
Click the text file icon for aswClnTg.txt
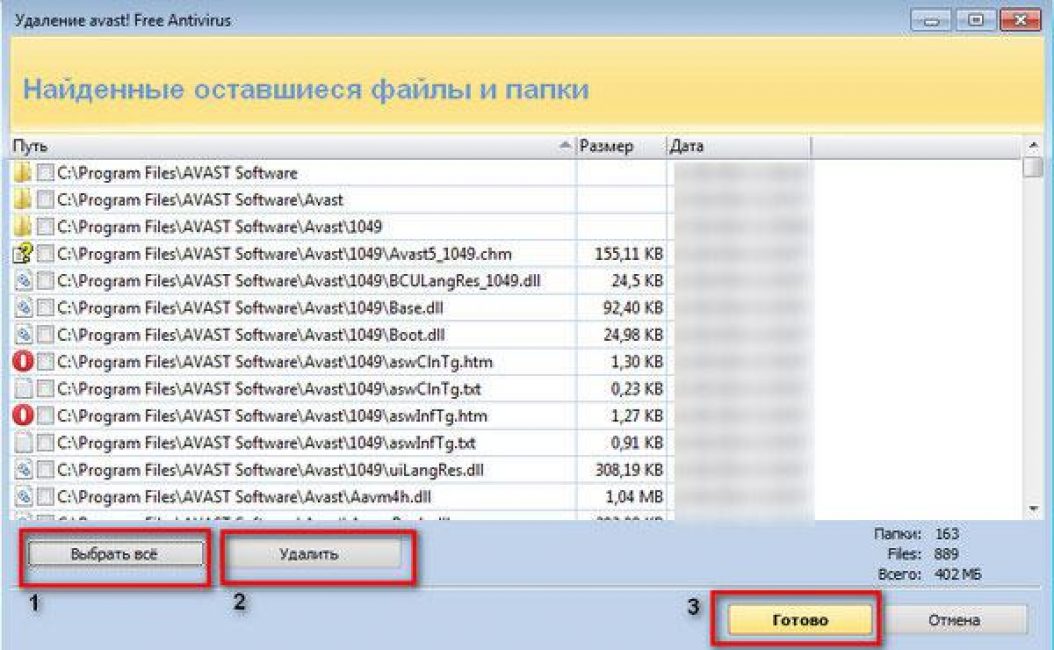click(23, 389)
